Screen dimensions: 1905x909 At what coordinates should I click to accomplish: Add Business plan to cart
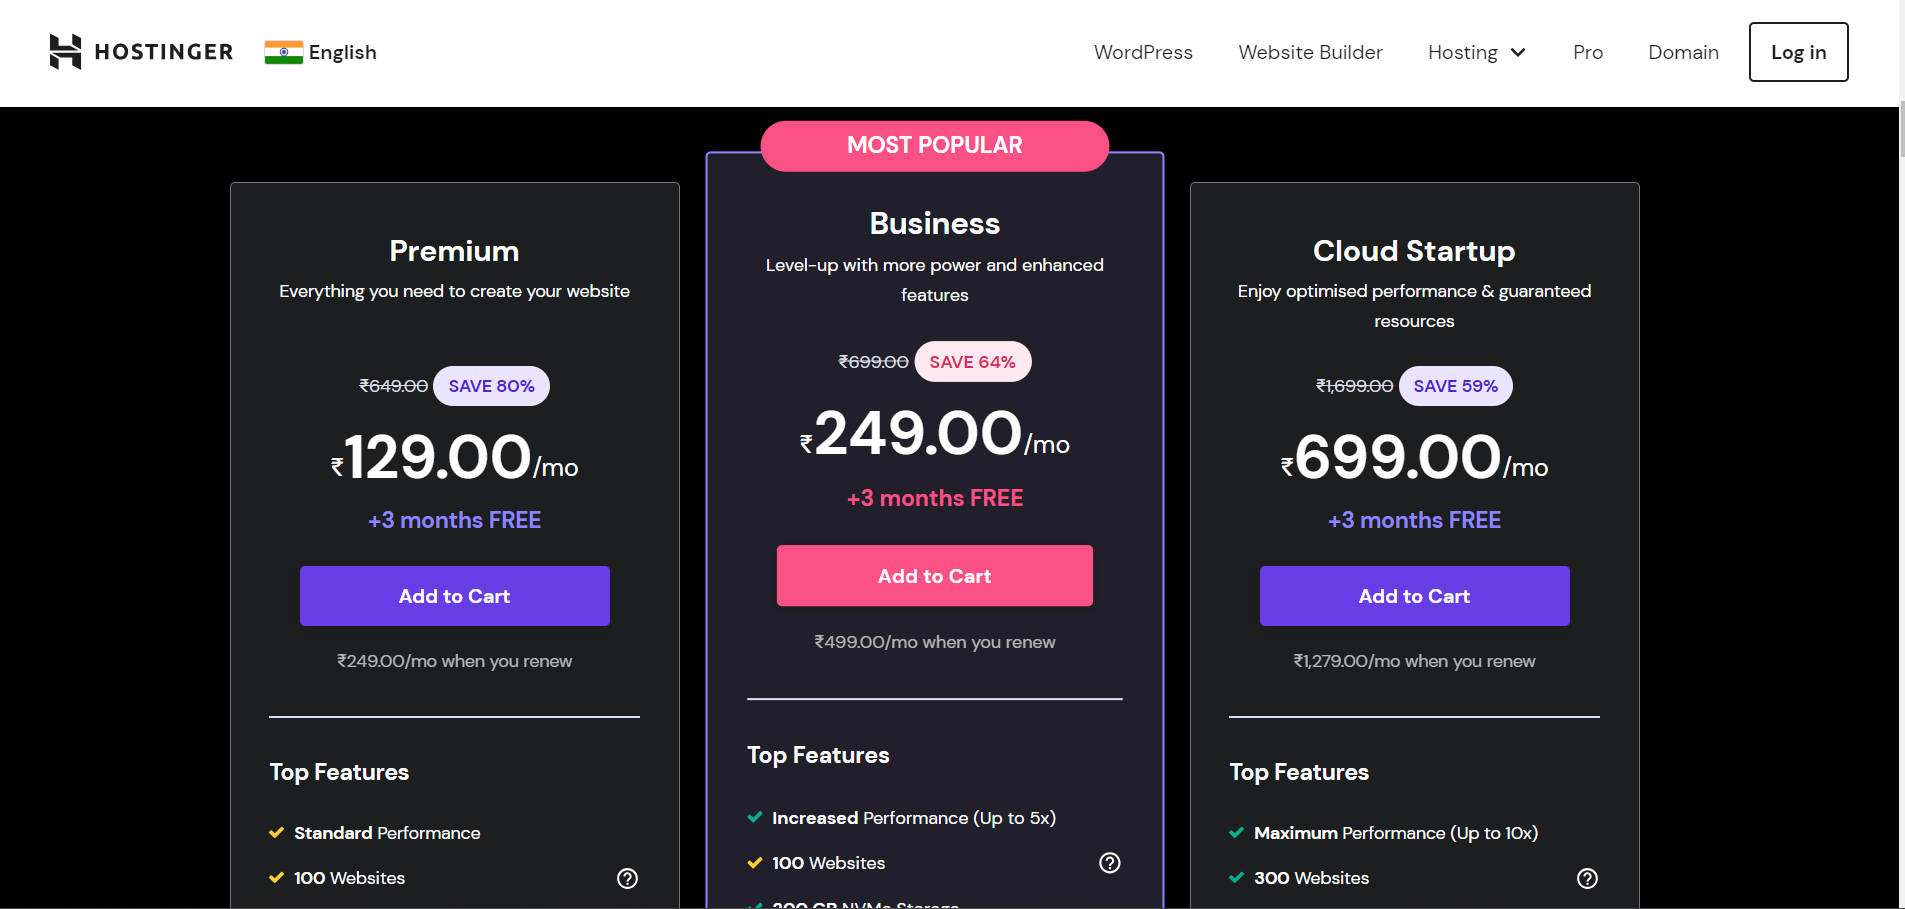point(935,576)
